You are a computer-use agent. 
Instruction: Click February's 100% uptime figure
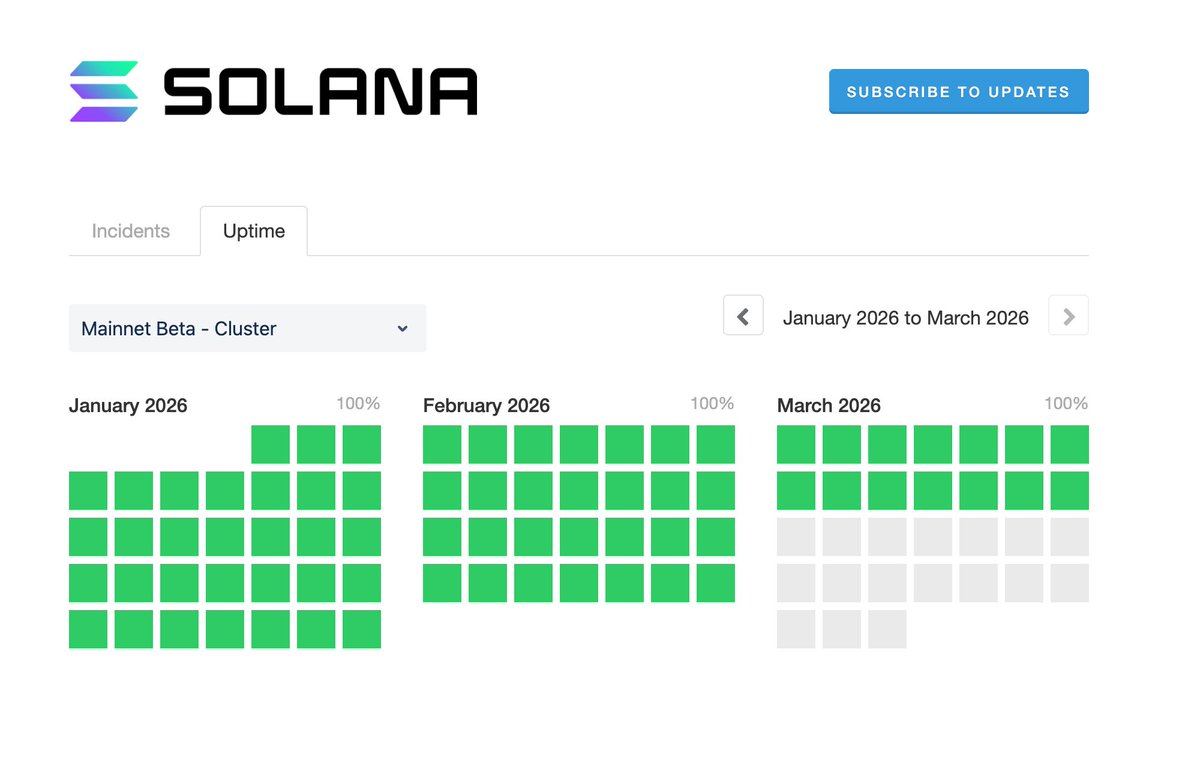712,403
